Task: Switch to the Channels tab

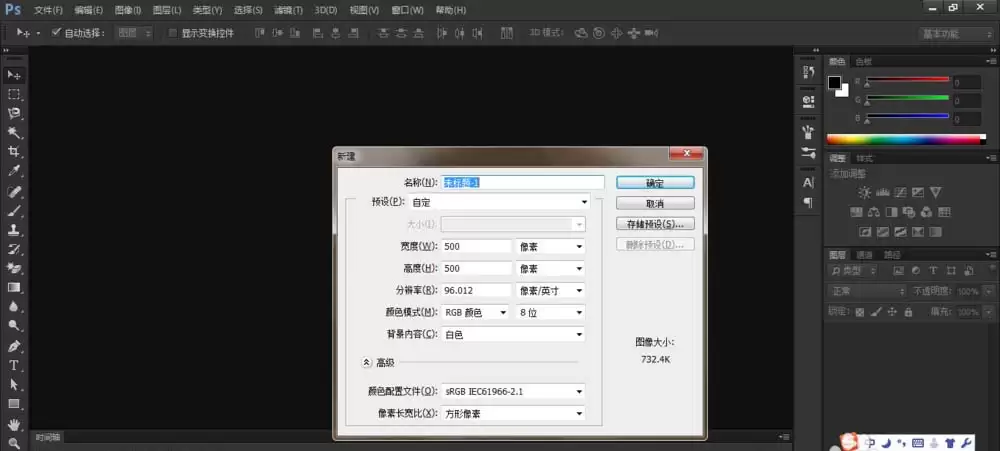Action: tap(864, 255)
